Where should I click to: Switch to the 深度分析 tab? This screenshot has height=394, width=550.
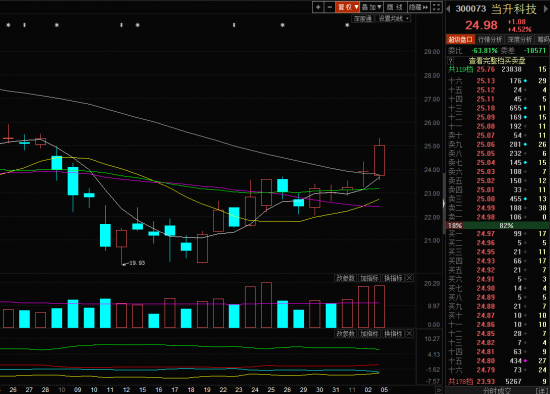coord(520,40)
